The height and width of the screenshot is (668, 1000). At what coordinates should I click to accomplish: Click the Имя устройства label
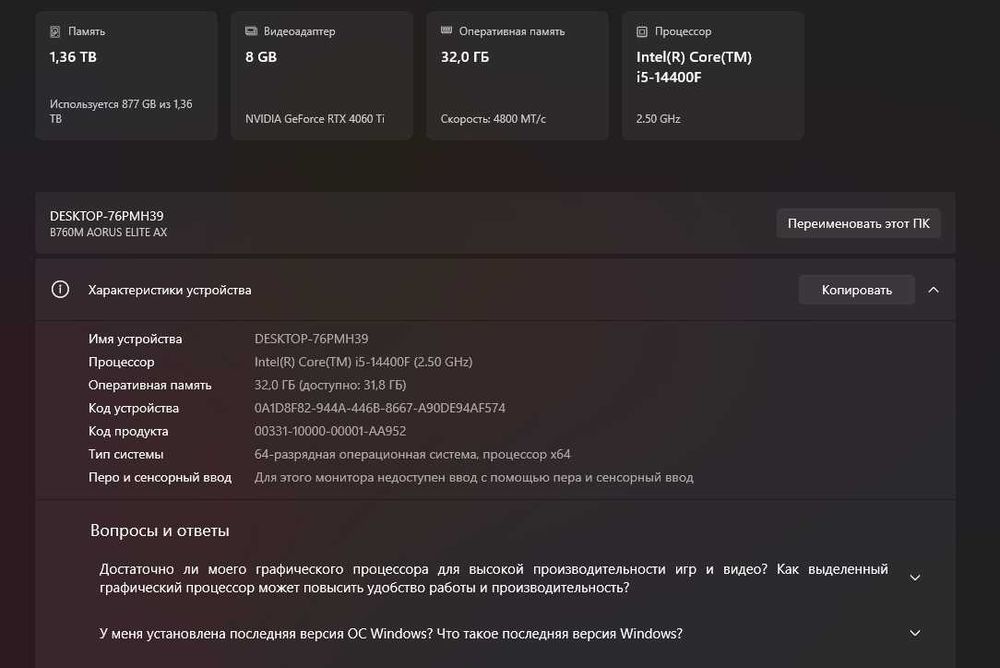pos(135,339)
